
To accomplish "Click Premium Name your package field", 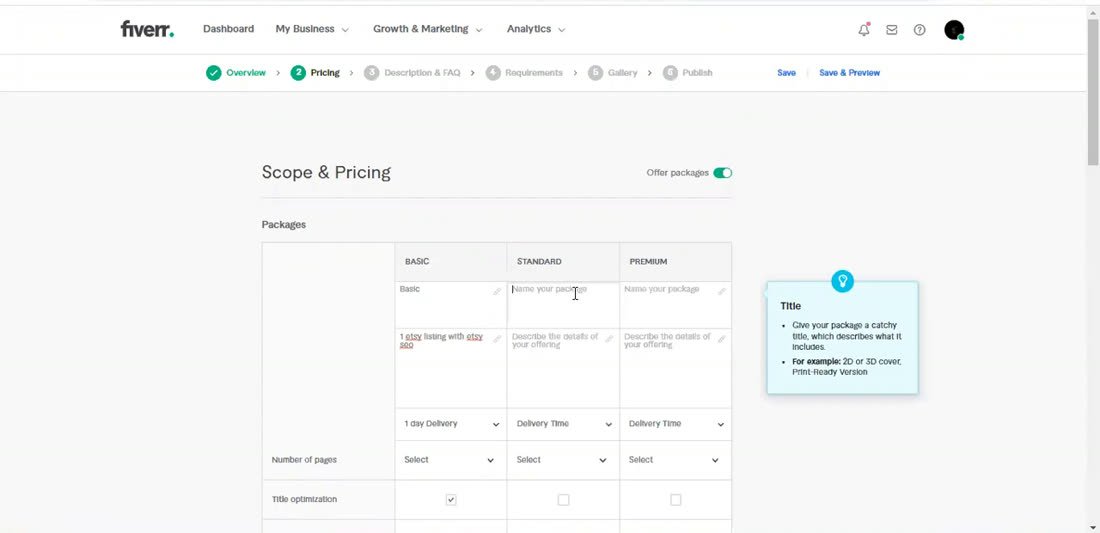I will click(x=676, y=305).
